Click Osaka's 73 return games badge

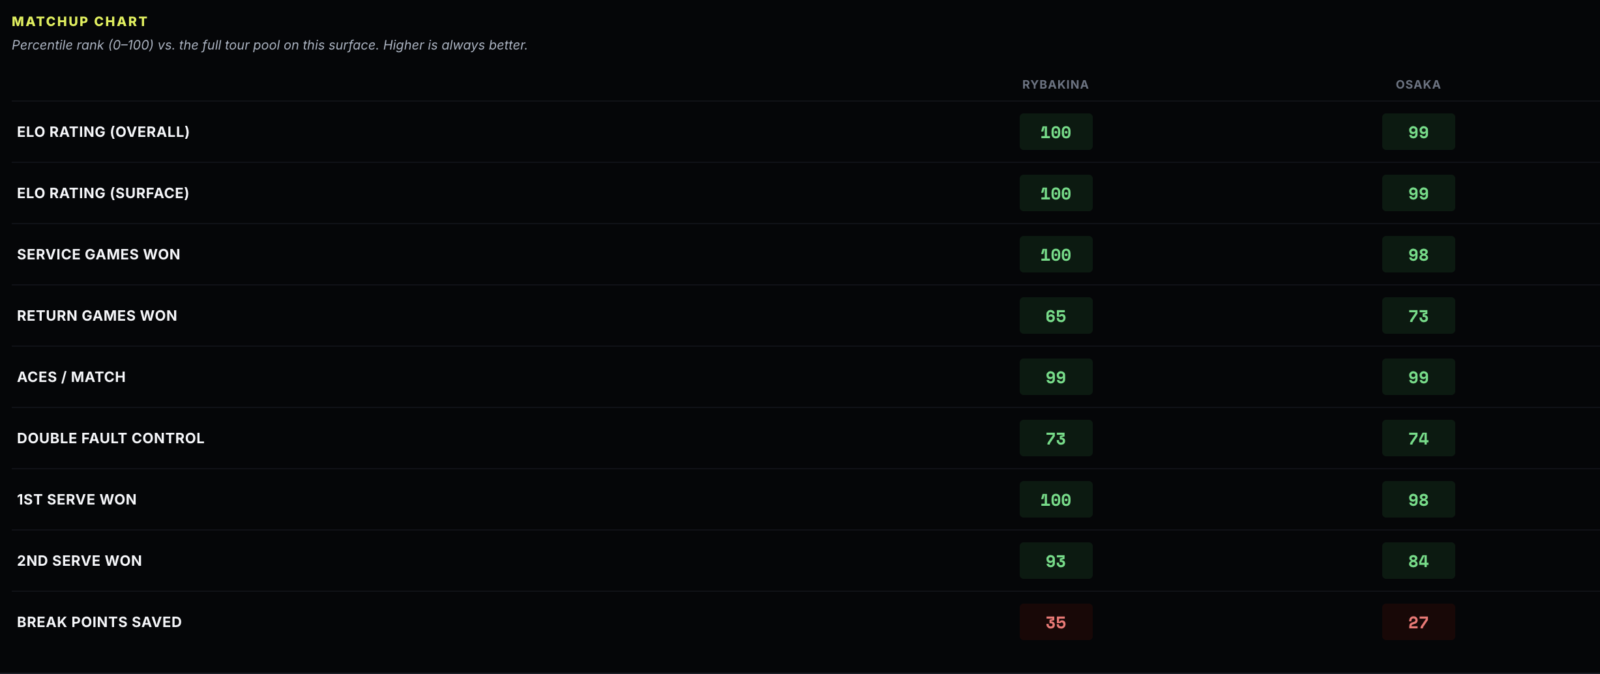pos(1418,316)
